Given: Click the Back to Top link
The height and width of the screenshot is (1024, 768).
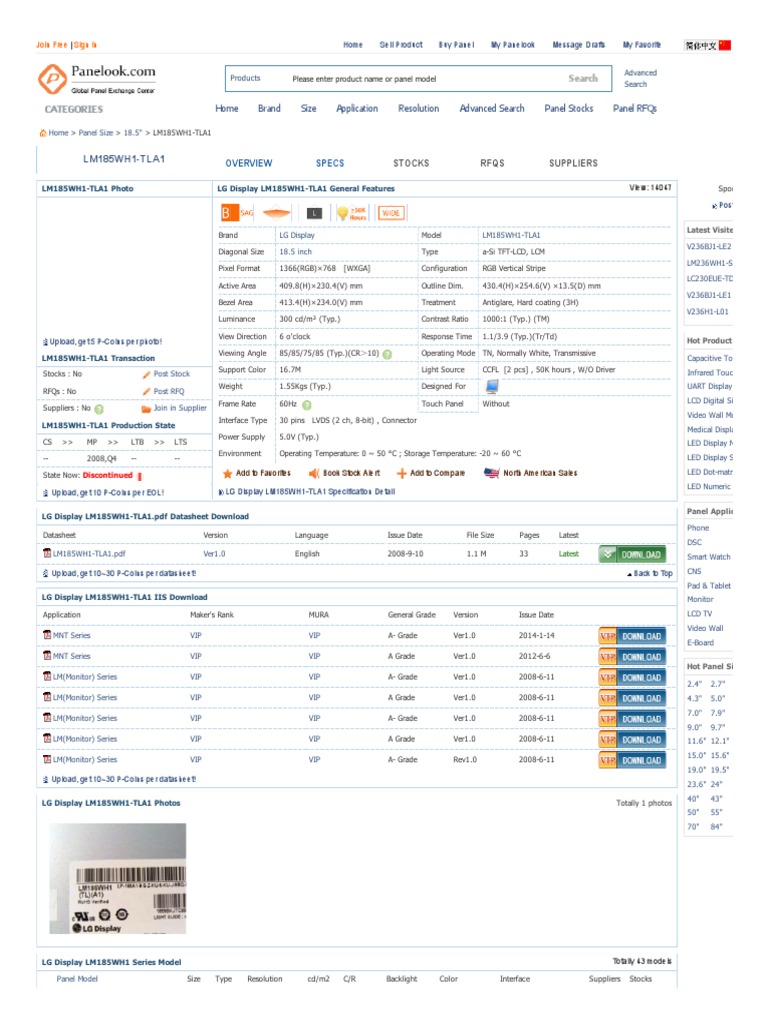Looking at the screenshot, I should point(650,573).
